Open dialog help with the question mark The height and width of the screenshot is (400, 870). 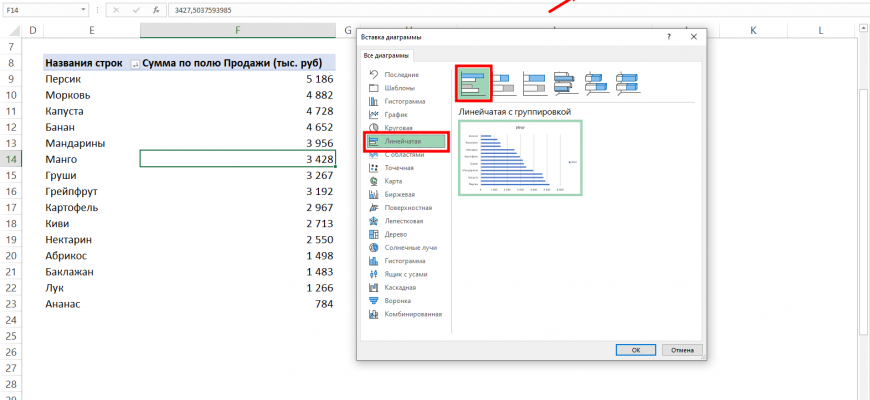(x=668, y=36)
